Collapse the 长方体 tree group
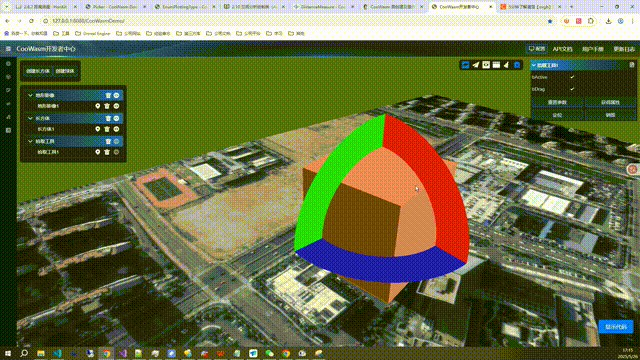Viewport: 640px width, 360px height. pos(30,118)
